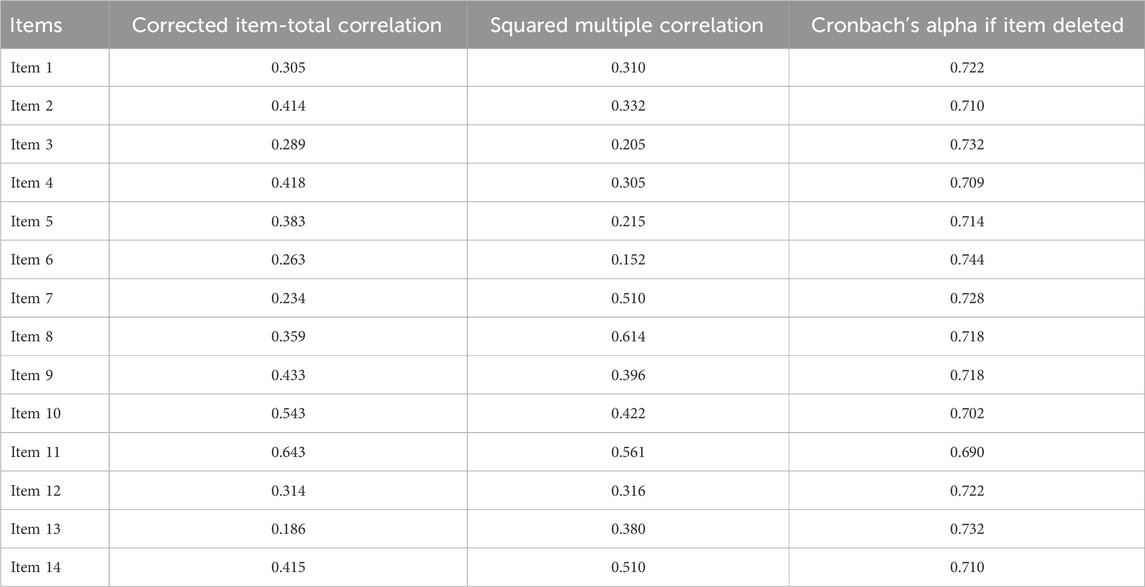1145x587 pixels.
Task: Select the 0.415 cell in Item 14 row
Action: pos(288,567)
